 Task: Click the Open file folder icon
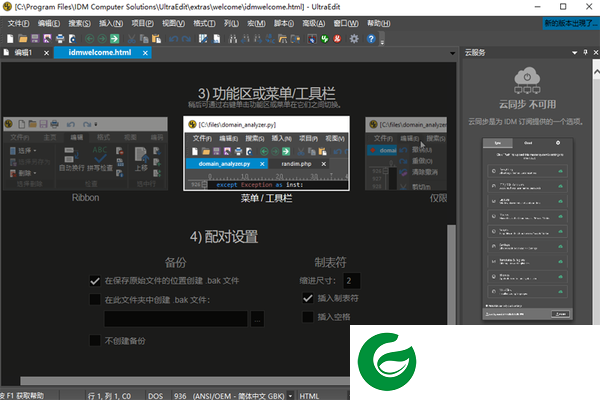pos(23,39)
